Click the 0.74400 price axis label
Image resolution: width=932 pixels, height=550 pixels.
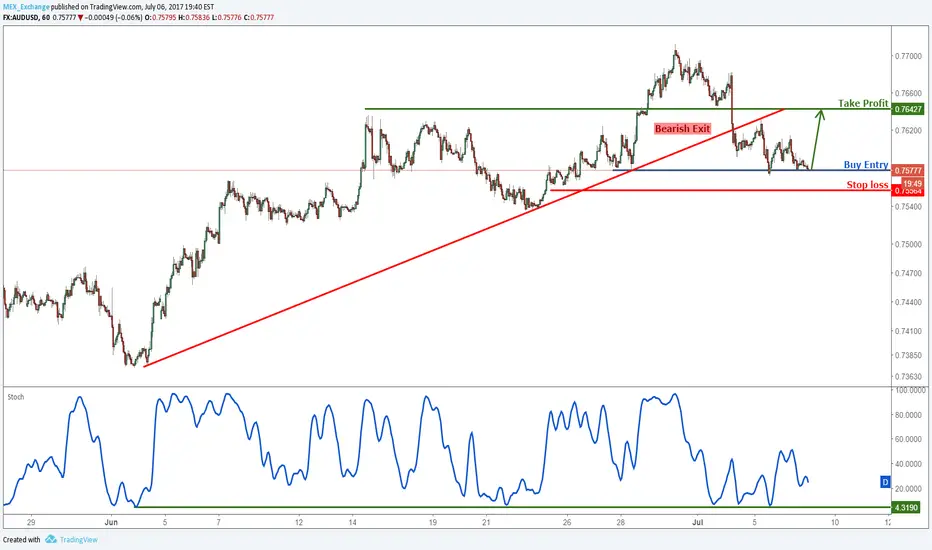click(x=908, y=303)
